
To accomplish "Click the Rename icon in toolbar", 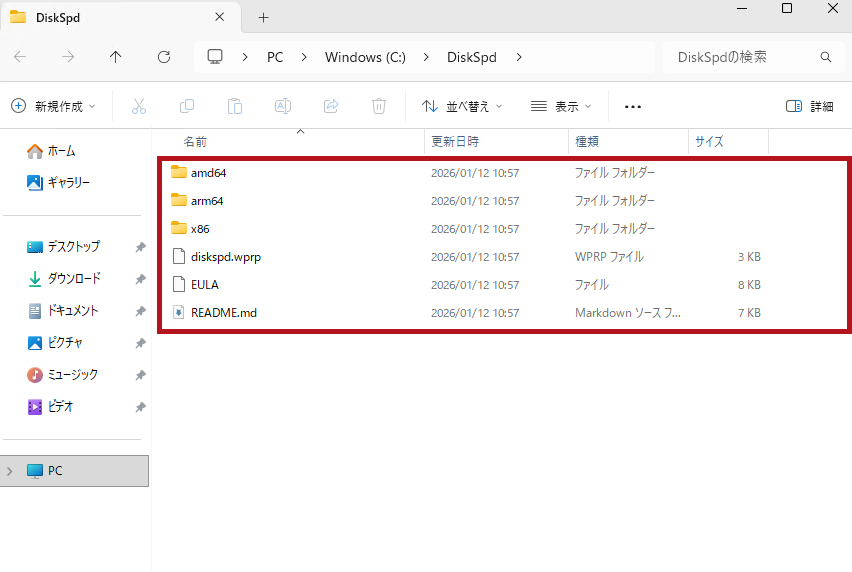I will point(283,106).
